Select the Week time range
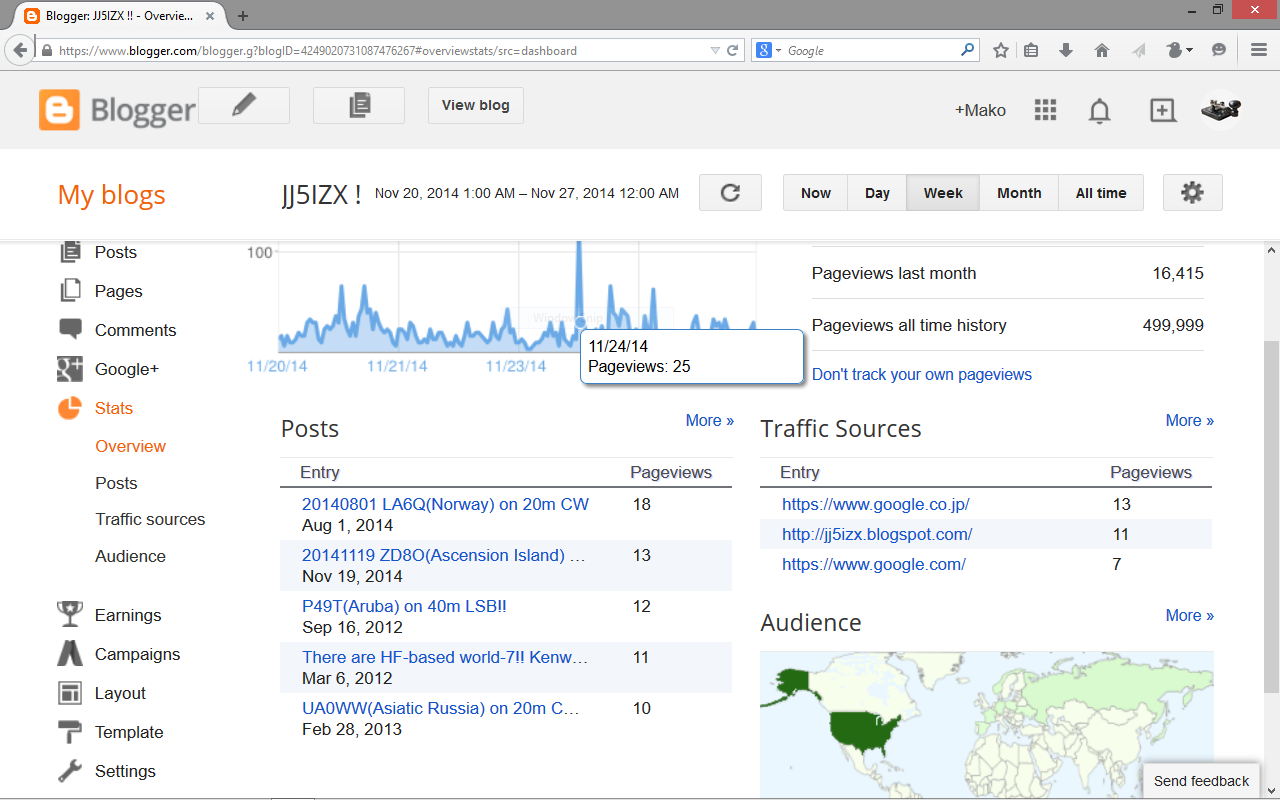 [x=943, y=193]
